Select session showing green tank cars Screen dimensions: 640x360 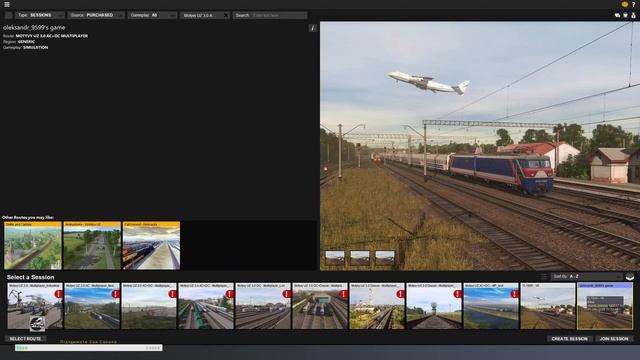tap(206, 306)
